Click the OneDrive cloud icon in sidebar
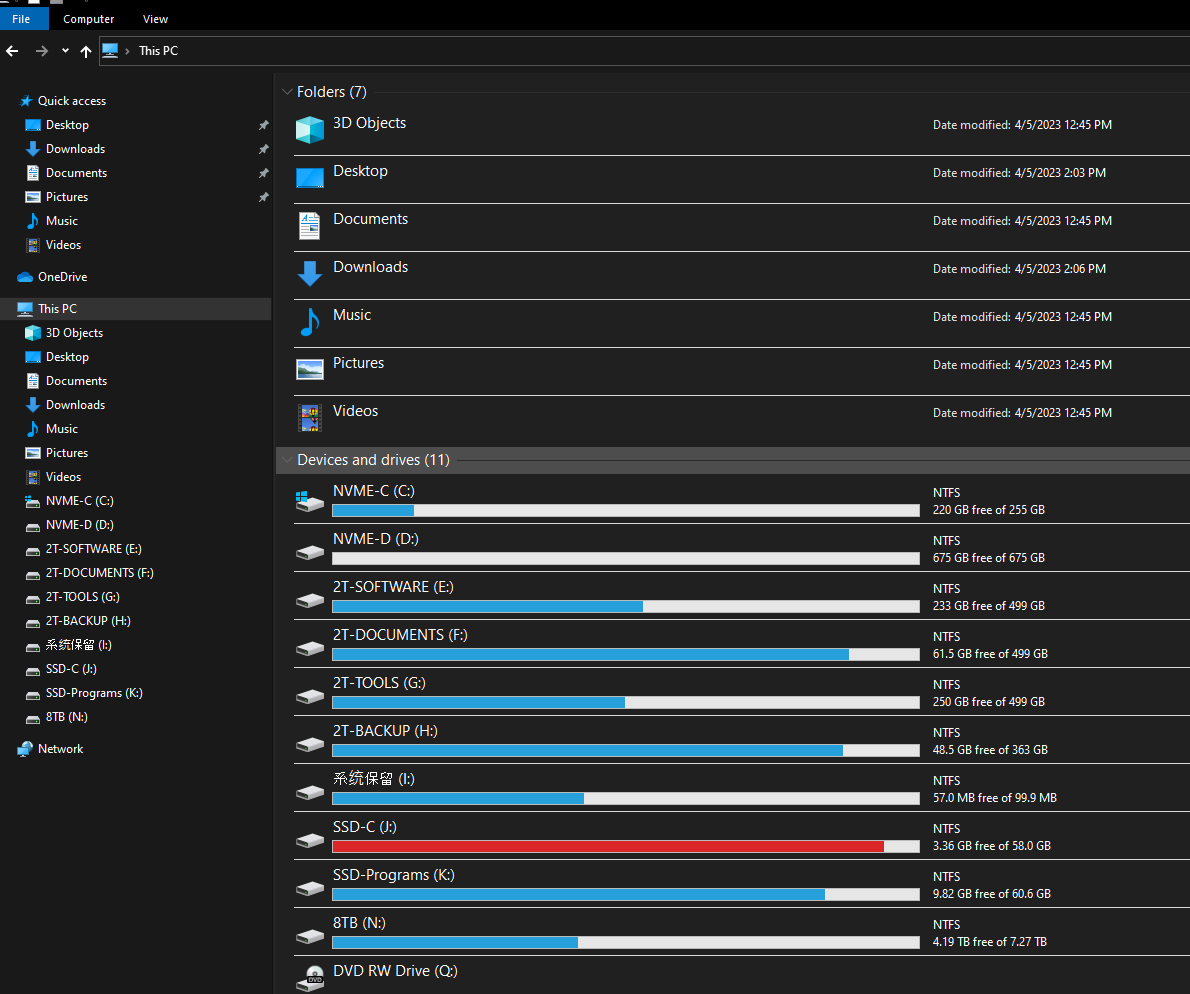Screen dimensions: 1190x994 coord(25,277)
